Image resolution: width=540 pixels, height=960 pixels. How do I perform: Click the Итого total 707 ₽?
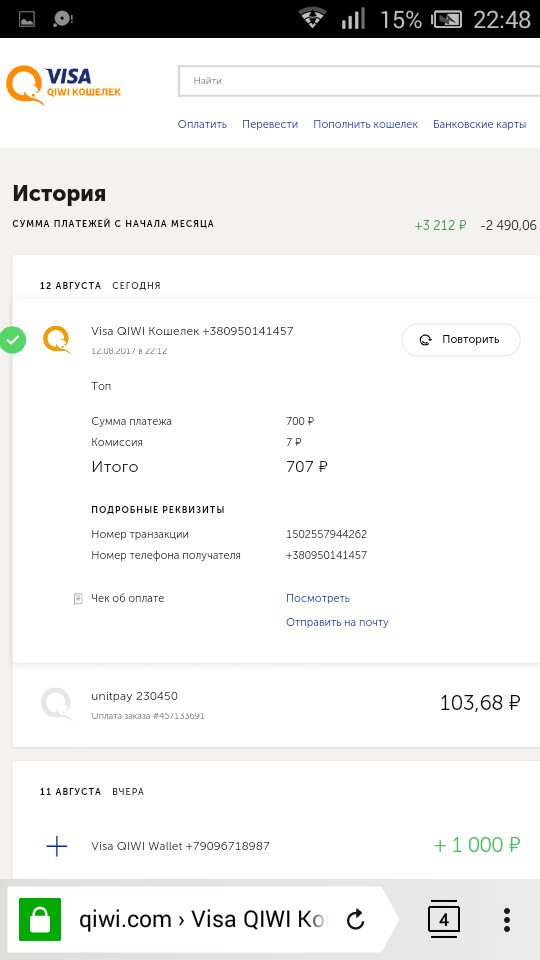(307, 467)
